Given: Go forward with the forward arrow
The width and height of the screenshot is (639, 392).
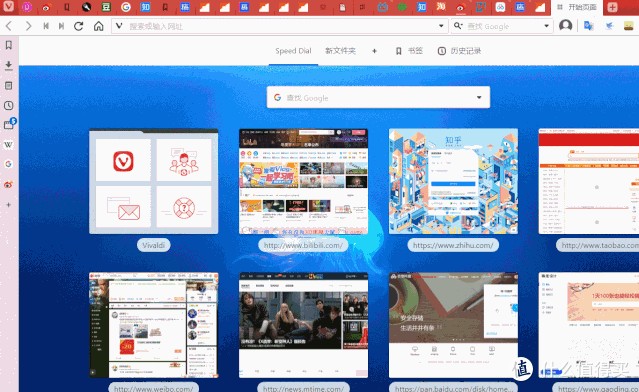Looking at the screenshot, I should (x=28, y=26).
